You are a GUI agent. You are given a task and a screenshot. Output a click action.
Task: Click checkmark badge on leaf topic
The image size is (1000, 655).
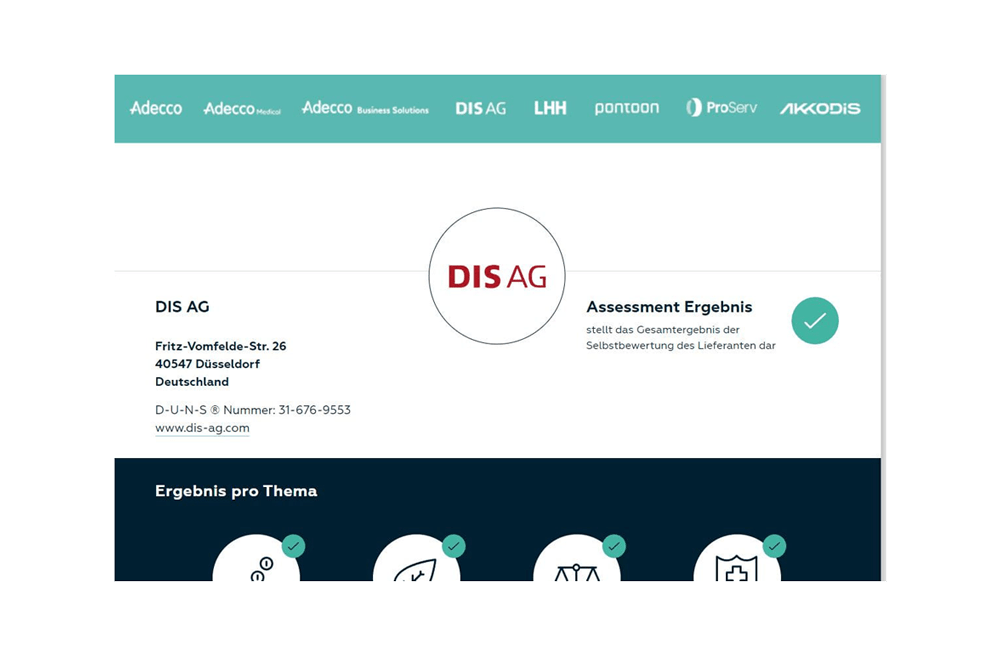[x=453, y=546]
